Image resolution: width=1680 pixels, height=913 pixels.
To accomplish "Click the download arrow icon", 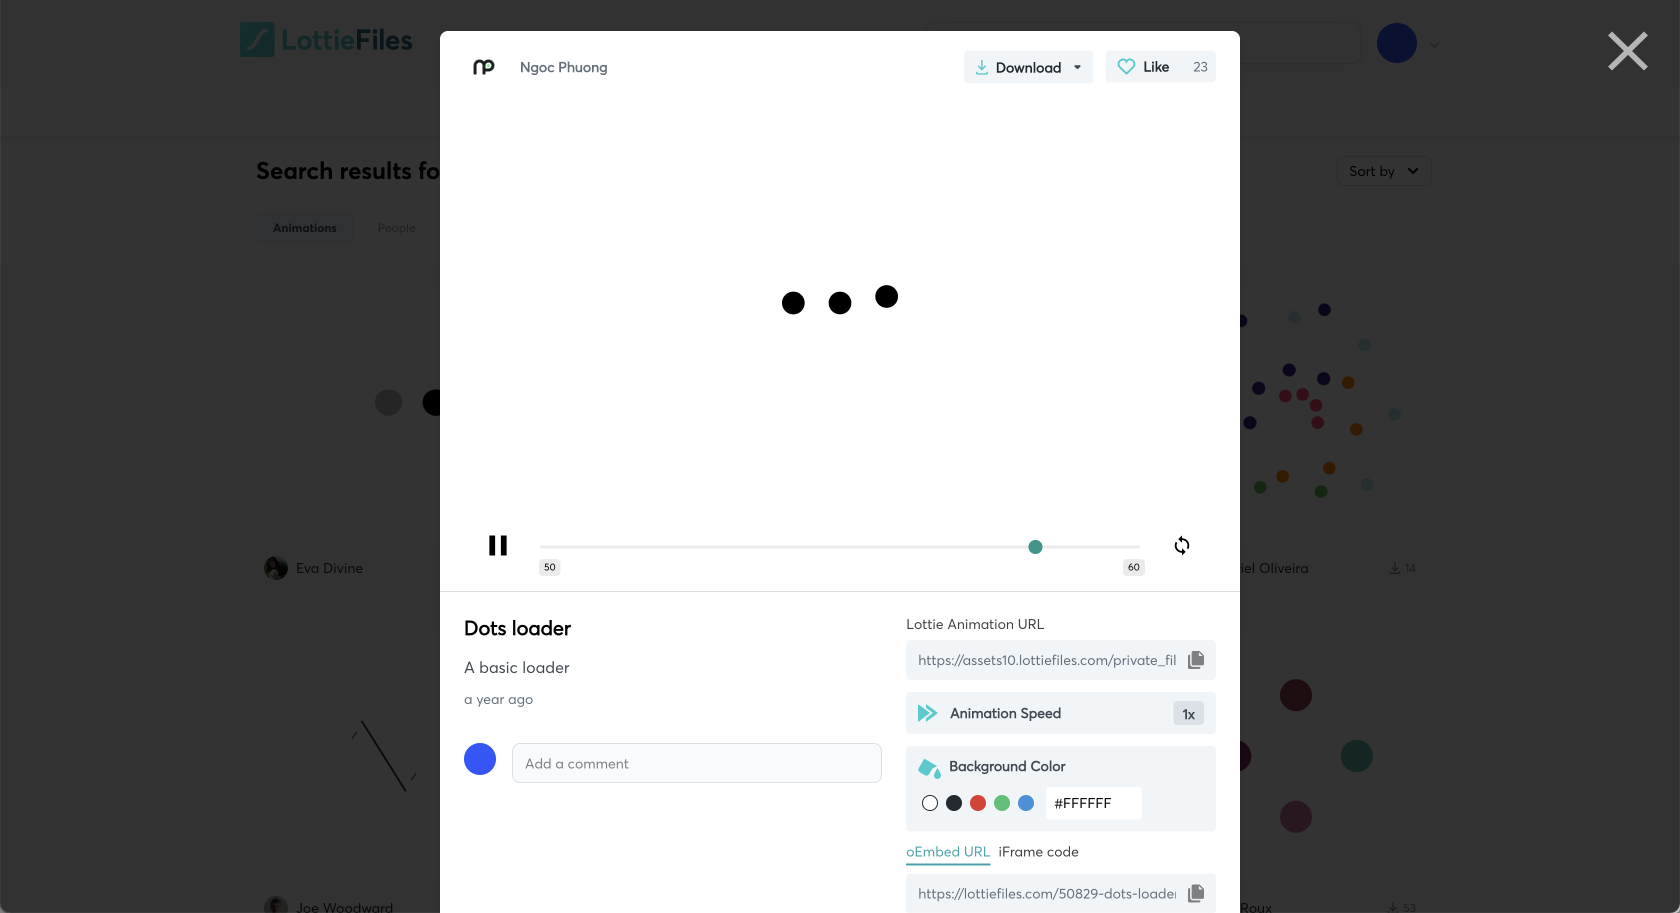I will click(x=982, y=67).
